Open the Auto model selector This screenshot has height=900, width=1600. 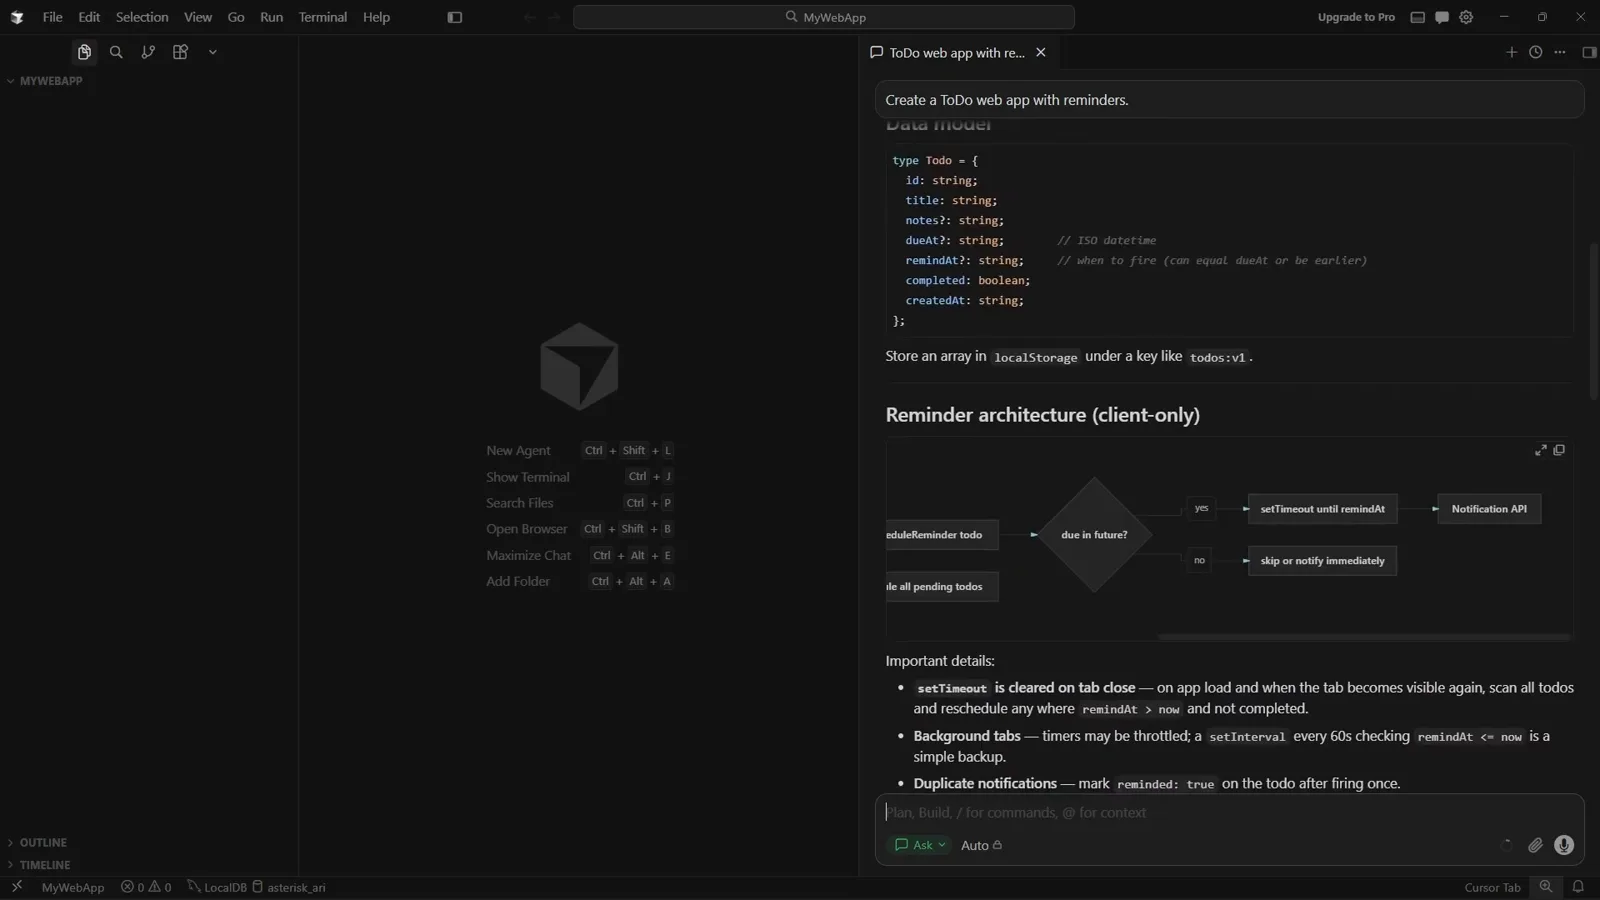[981, 845]
